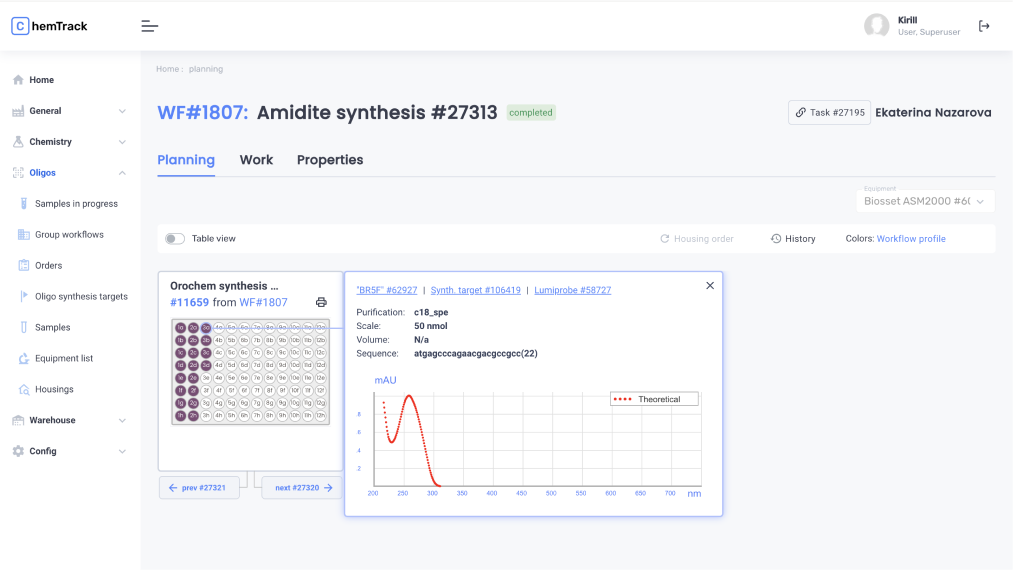
Task: Switch to the Properties tab
Action: tap(330, 160)
